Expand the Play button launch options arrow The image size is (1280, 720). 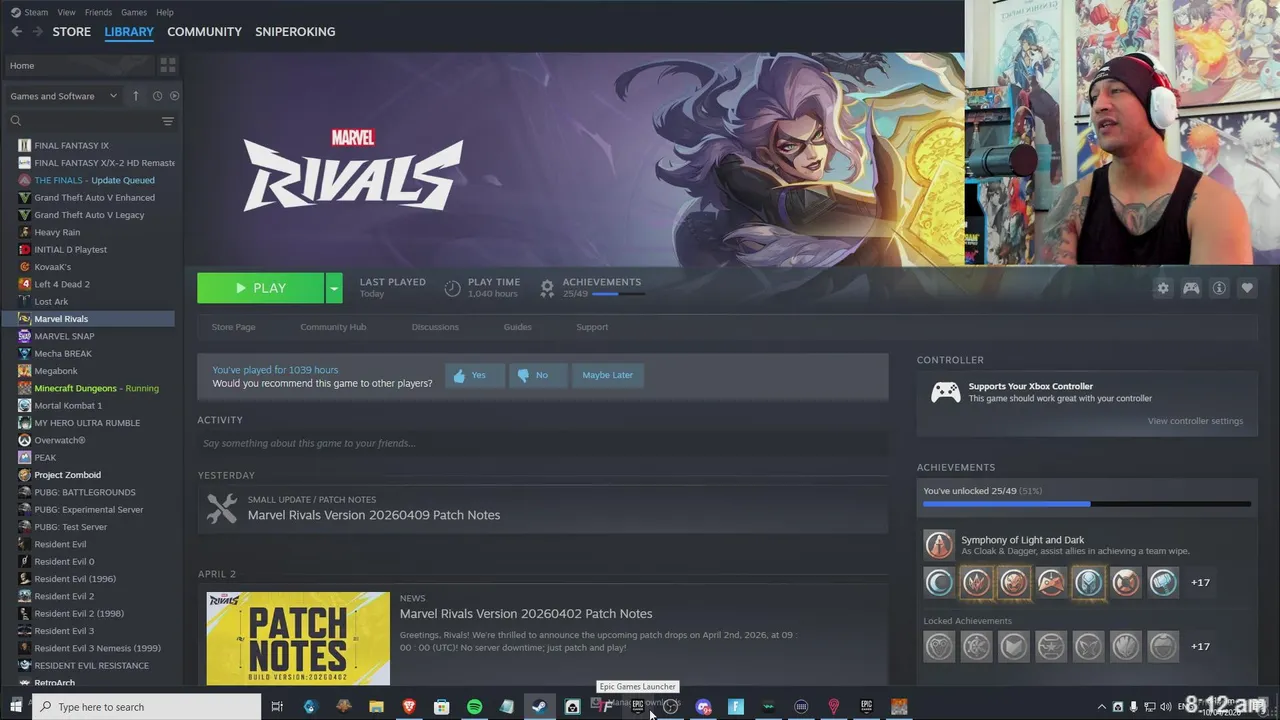pyautogui.click(x=334, y=288)
